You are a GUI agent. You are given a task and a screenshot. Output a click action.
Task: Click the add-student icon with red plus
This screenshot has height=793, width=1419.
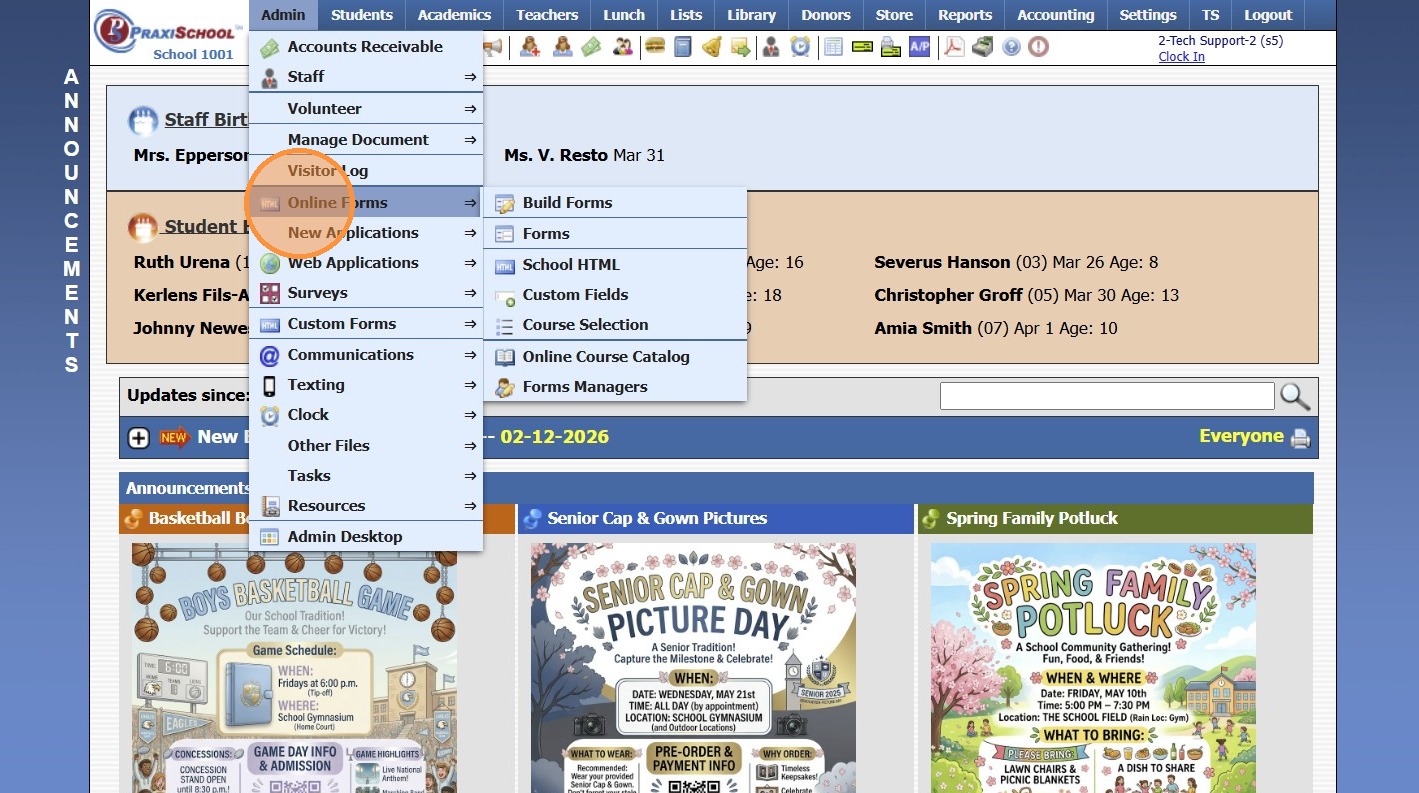(530, 46)
